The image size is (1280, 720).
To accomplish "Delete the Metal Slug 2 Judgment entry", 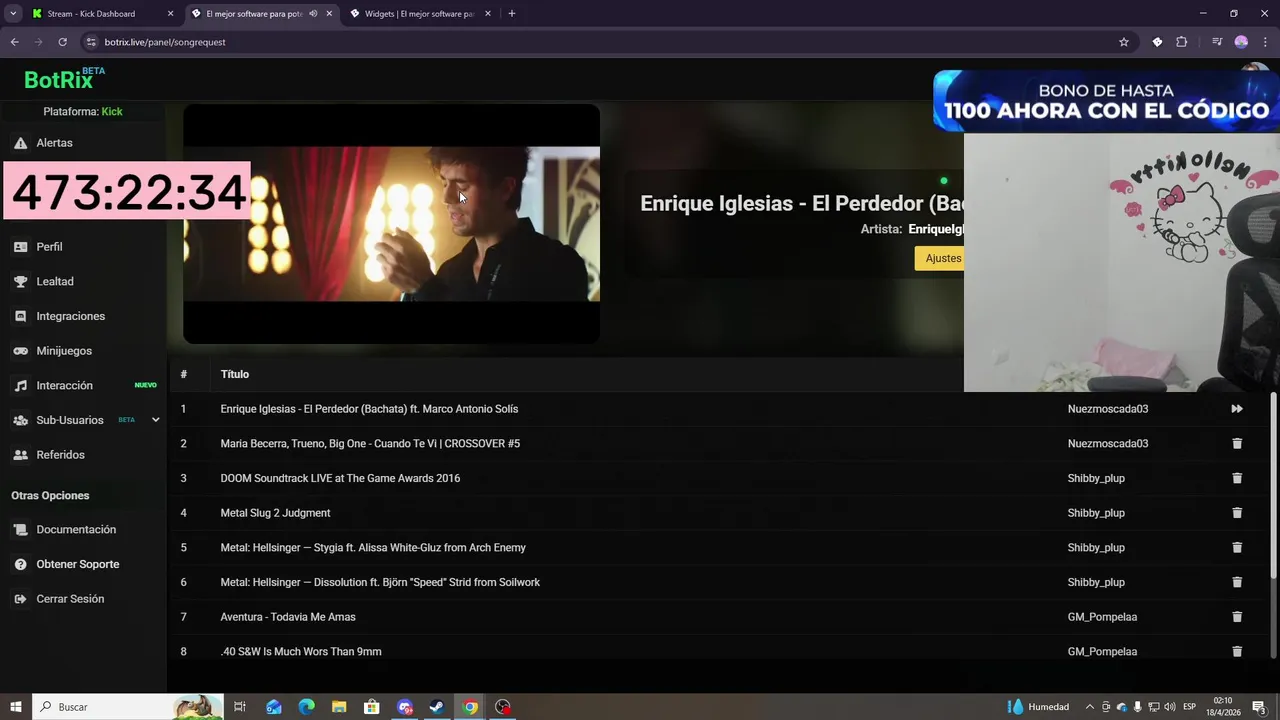I will [1237, 513].
